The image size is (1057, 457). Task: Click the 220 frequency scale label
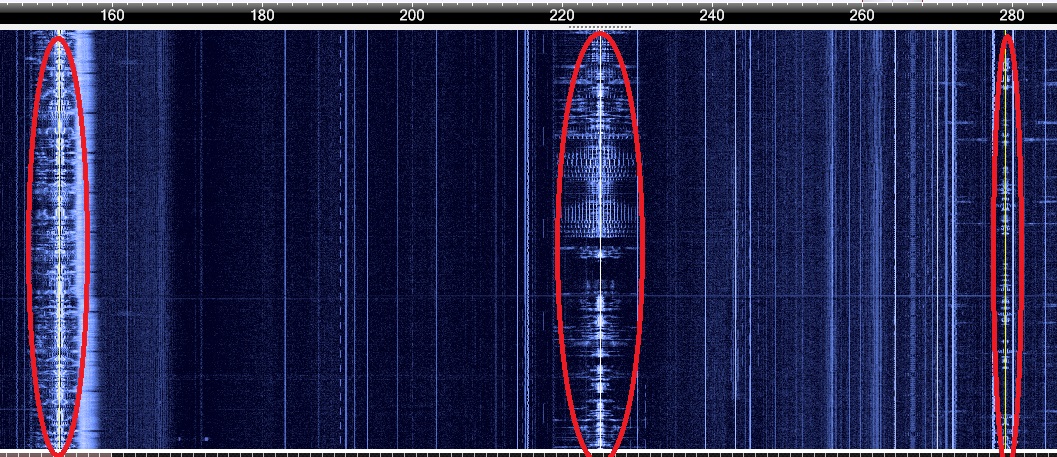pos(562,16)
